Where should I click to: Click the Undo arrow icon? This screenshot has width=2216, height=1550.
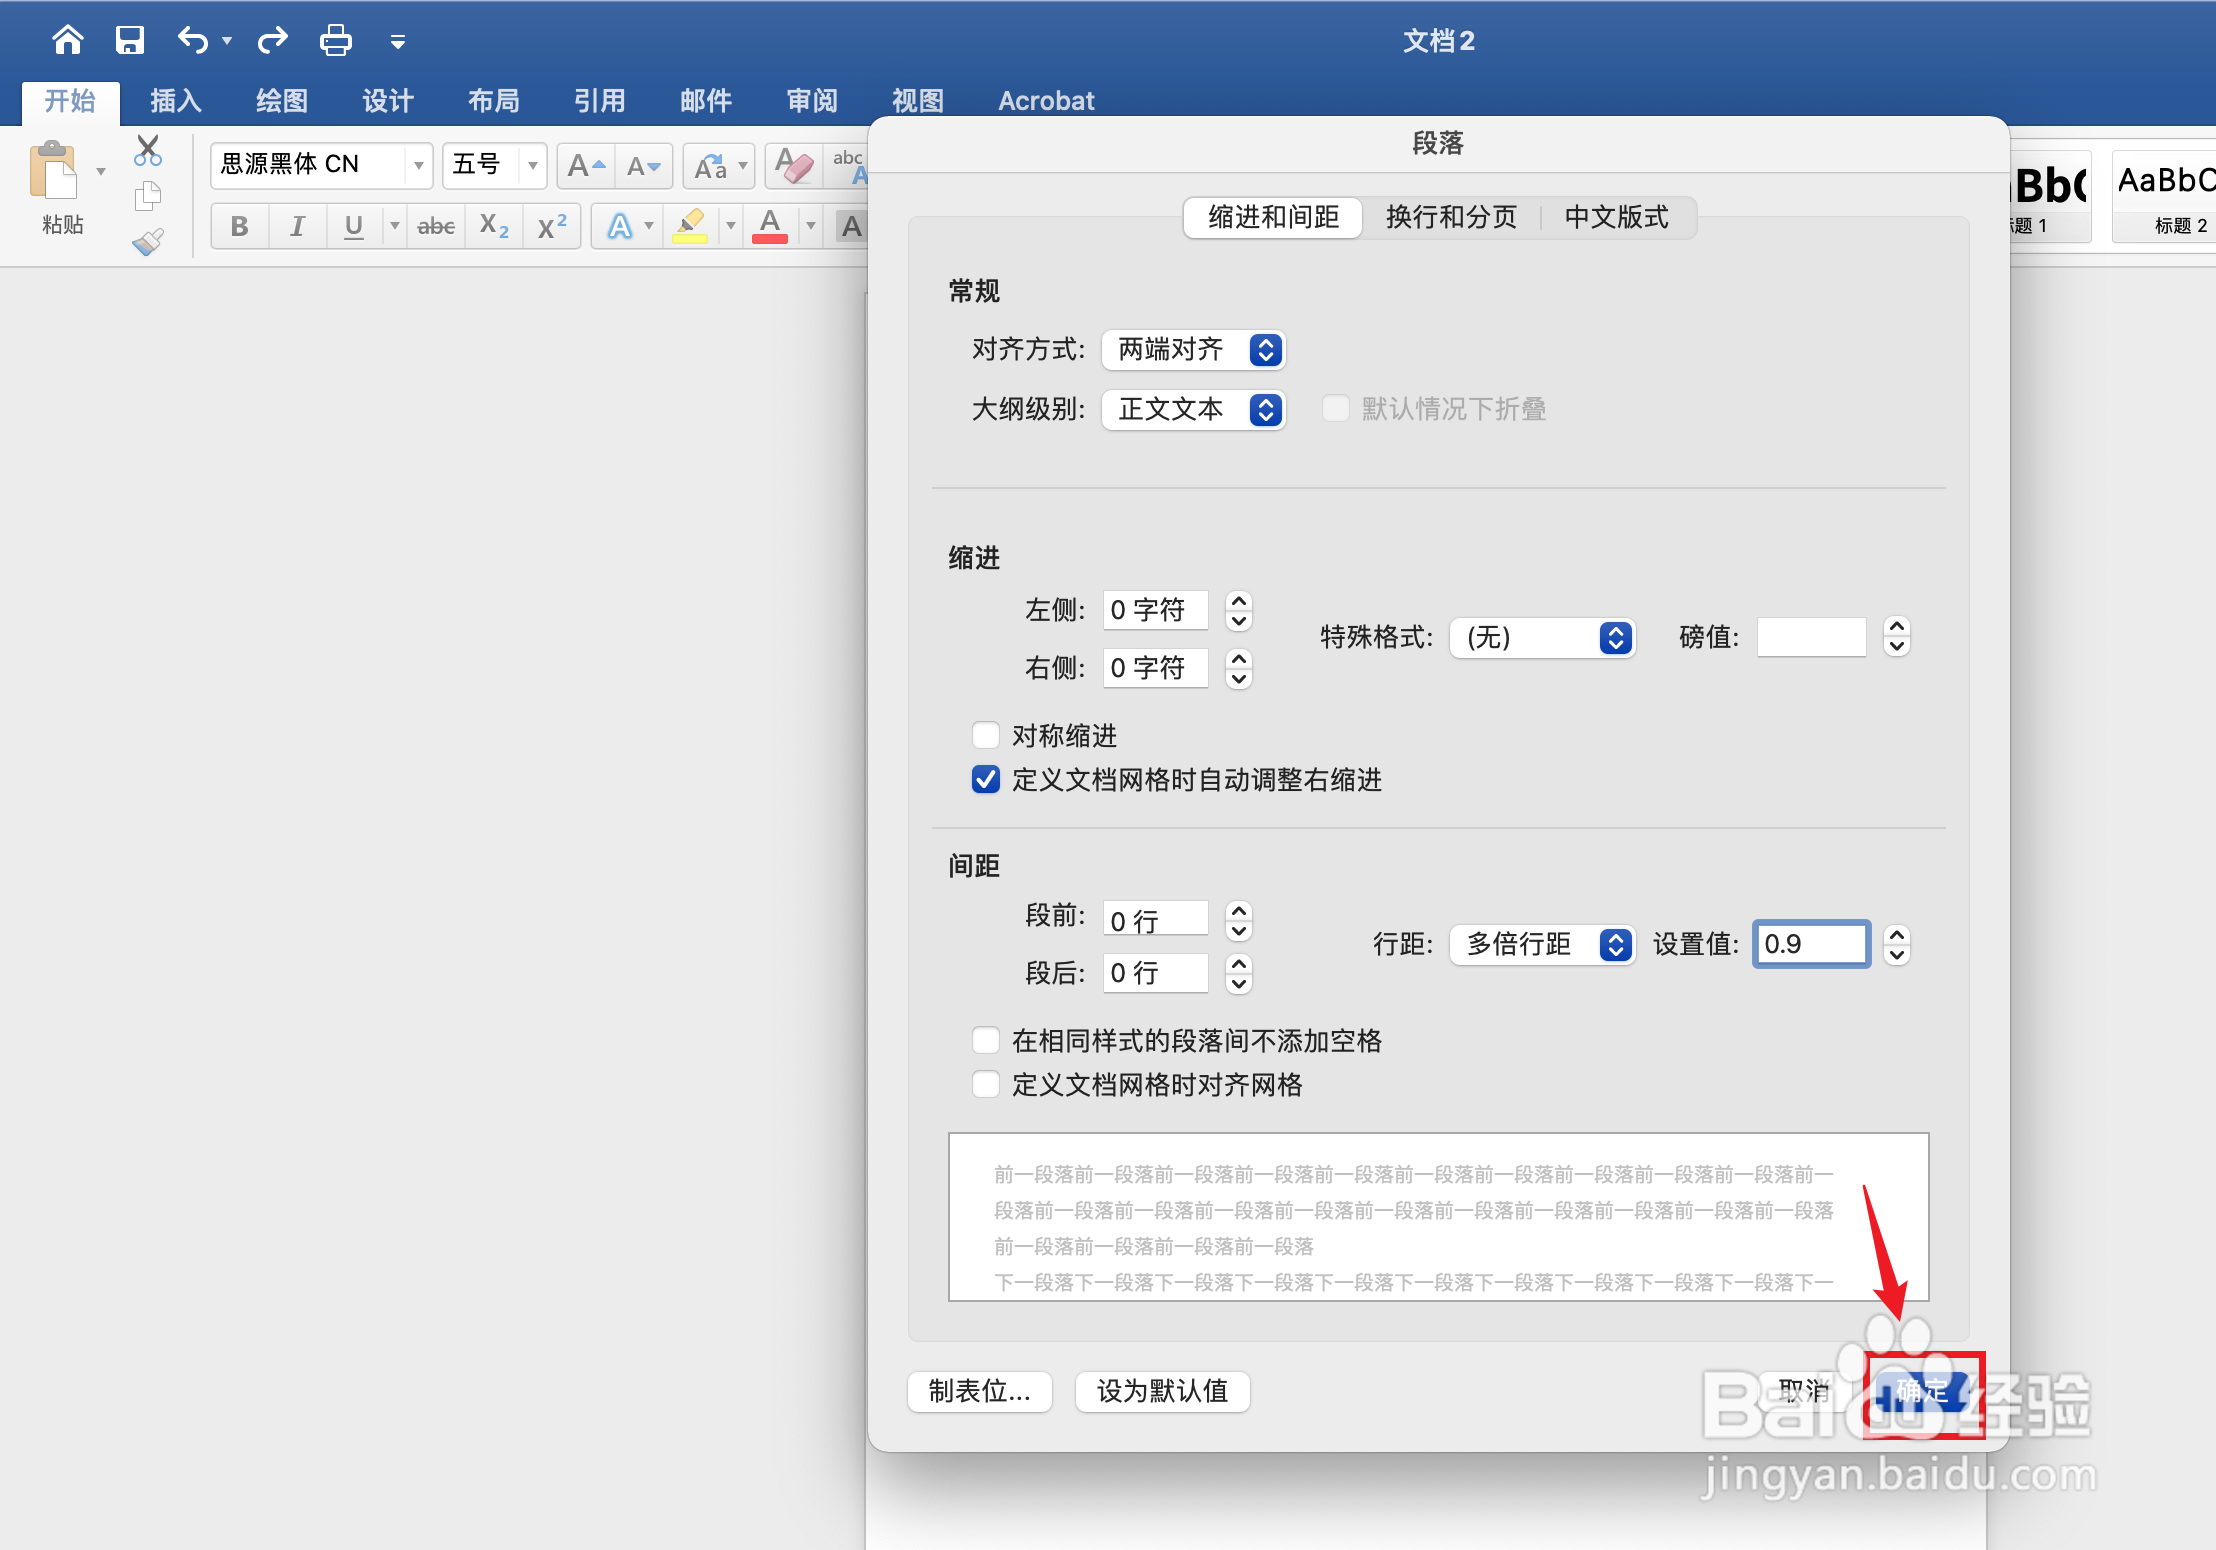192,41
